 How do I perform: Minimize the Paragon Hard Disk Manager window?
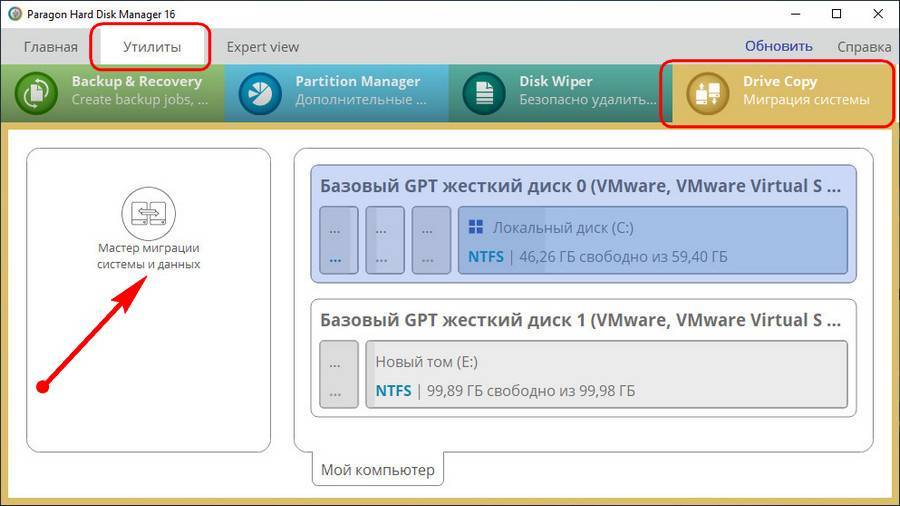(796, 14)
